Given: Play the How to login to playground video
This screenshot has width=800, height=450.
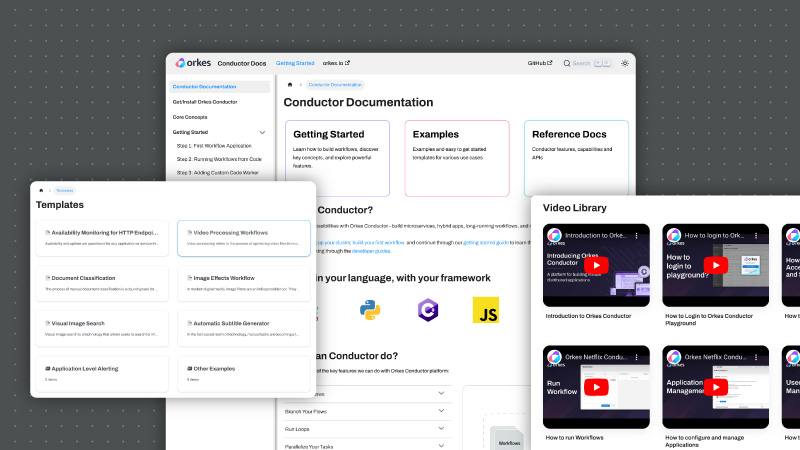Looking at the screenshot, I should coord(715,265).
